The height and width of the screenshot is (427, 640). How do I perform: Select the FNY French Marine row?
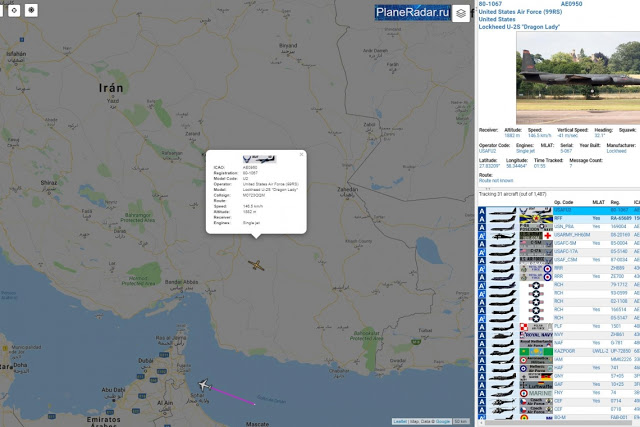[x=559, y=393]
